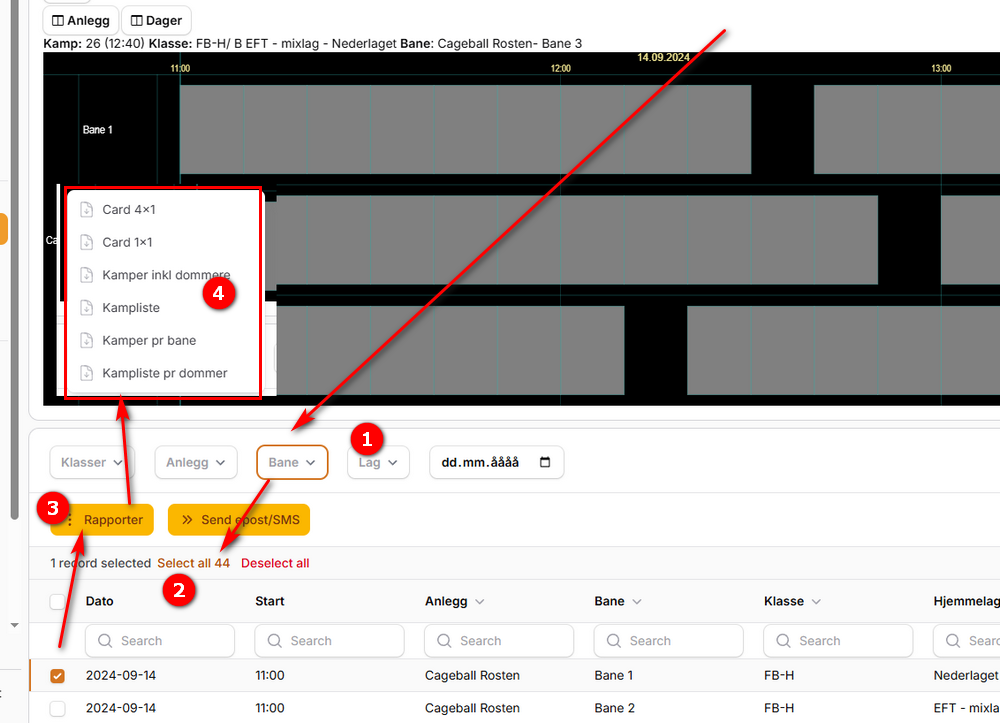
Task: Click the Send epost/SMS button
Action: coord(239,520)
